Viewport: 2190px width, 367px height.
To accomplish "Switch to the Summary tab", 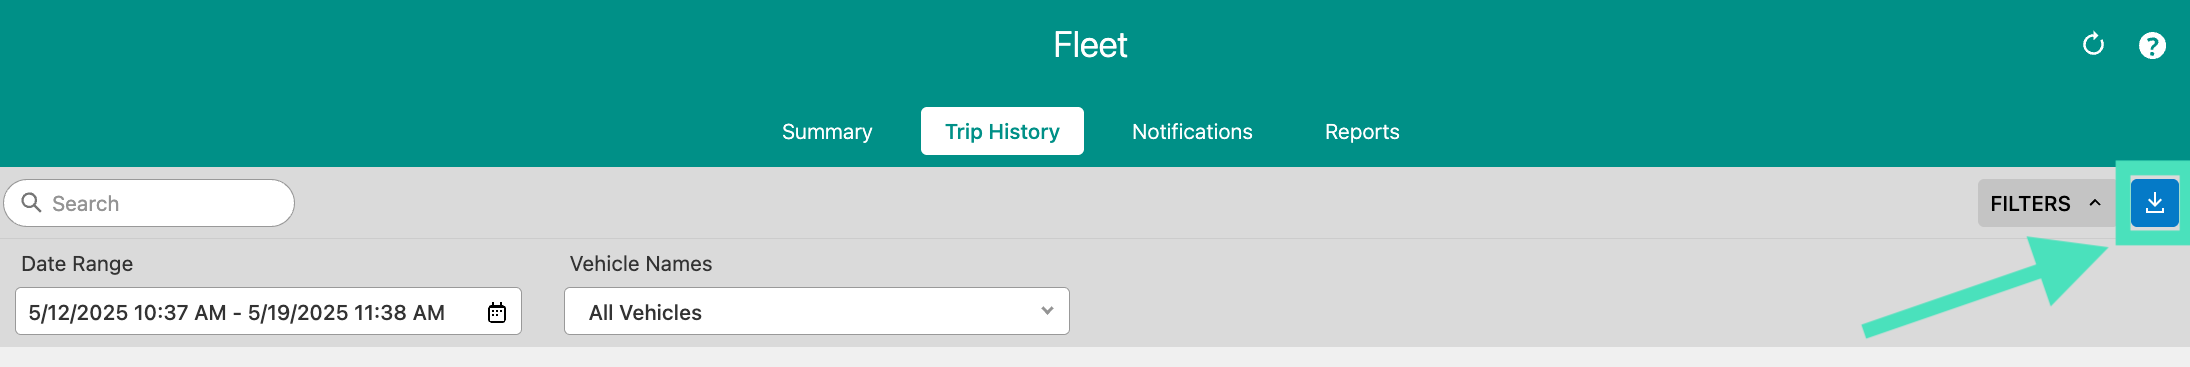I will [x=827, y=132].
